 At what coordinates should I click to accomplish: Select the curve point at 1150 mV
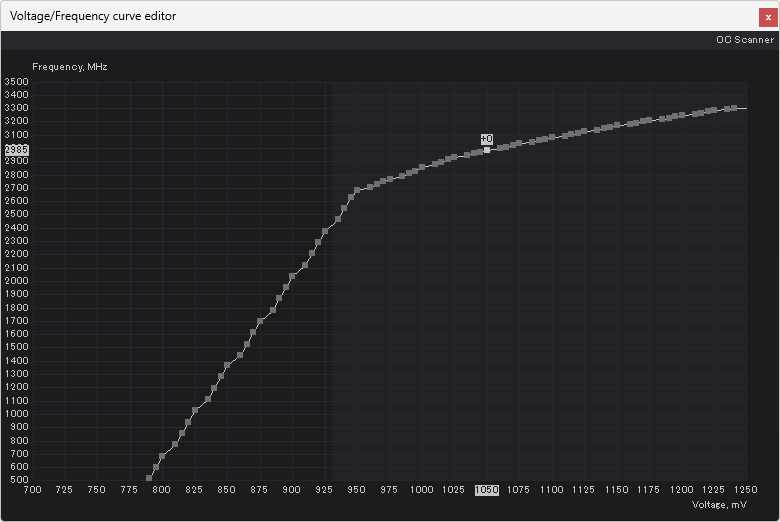point(617,125)
